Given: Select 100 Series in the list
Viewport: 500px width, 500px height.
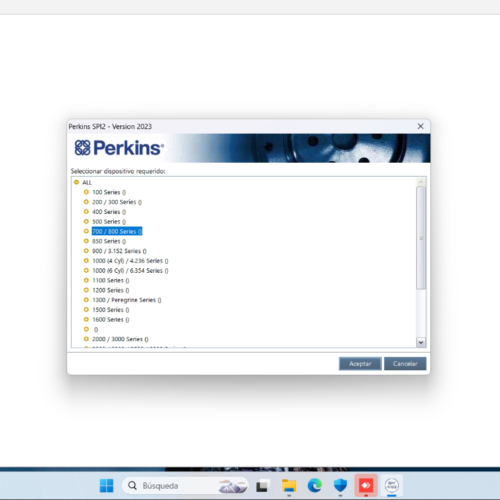Looking at the screenshot, I should point(109,192).
